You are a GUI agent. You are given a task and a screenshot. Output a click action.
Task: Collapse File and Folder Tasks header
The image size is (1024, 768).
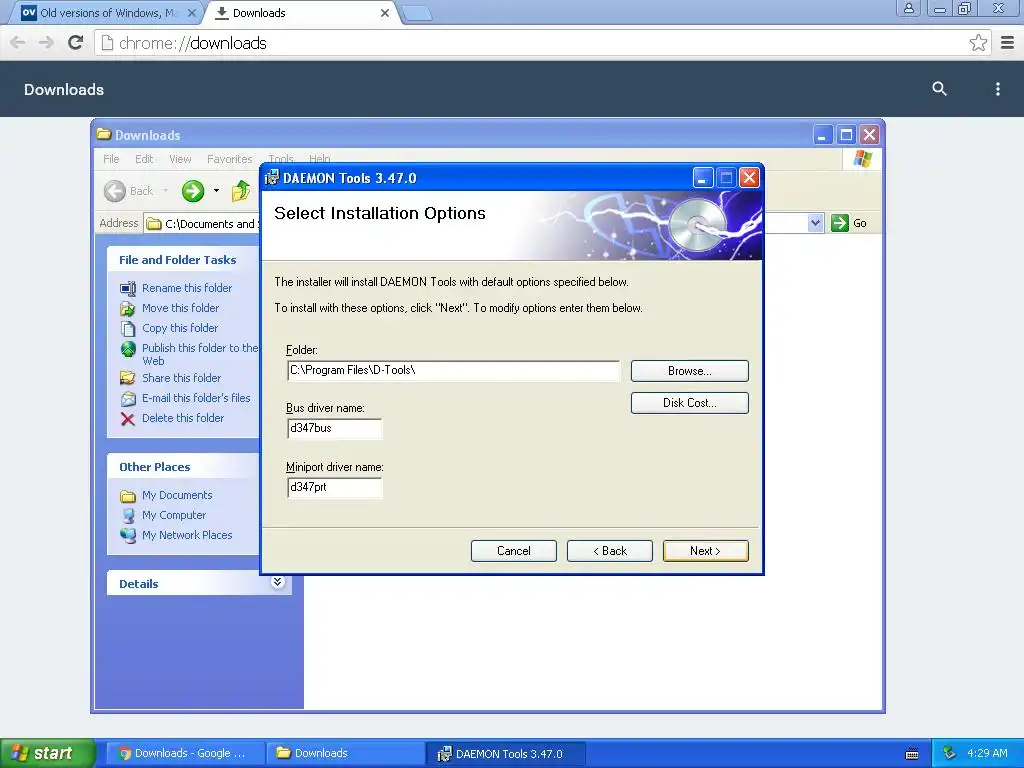(x=184, y=260)
